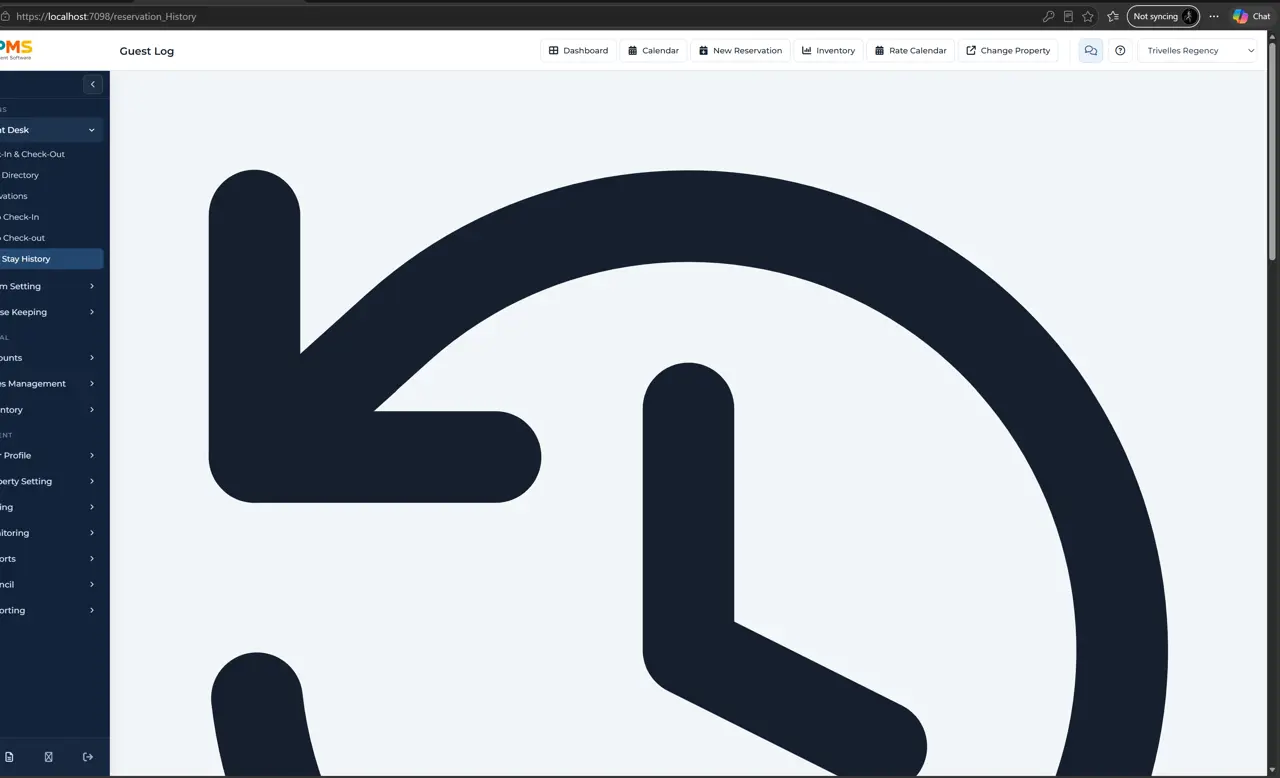Click the help question mark icon
The width and height of the screenshot is (1280, 778).
point(1120,51)
